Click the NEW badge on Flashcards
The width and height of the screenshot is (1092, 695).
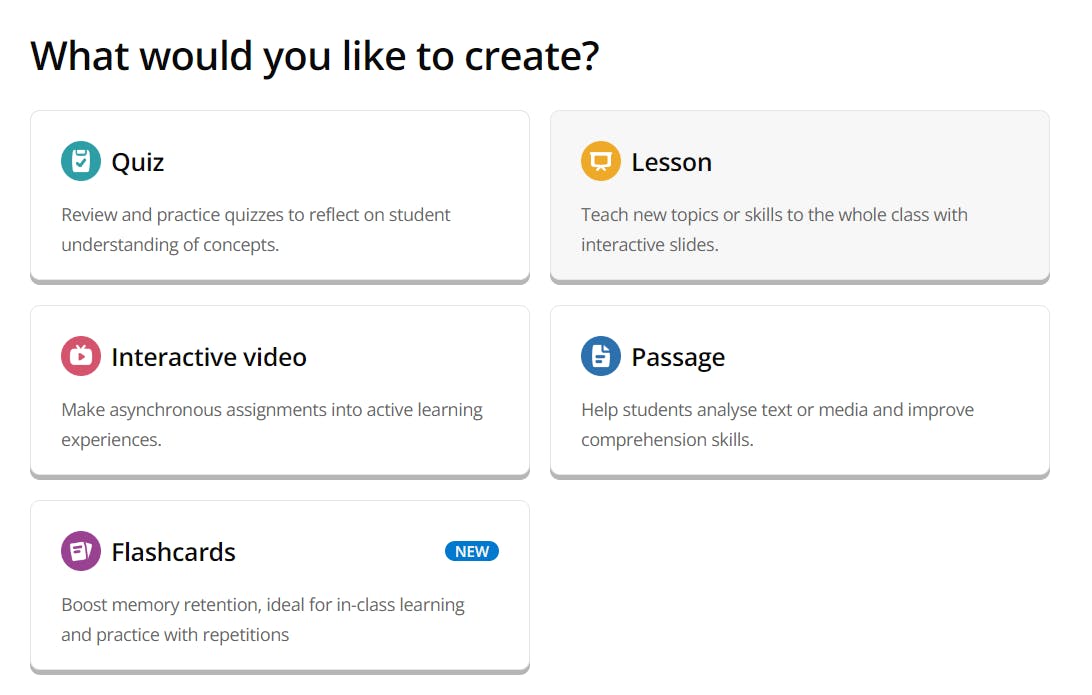[472, 551]
